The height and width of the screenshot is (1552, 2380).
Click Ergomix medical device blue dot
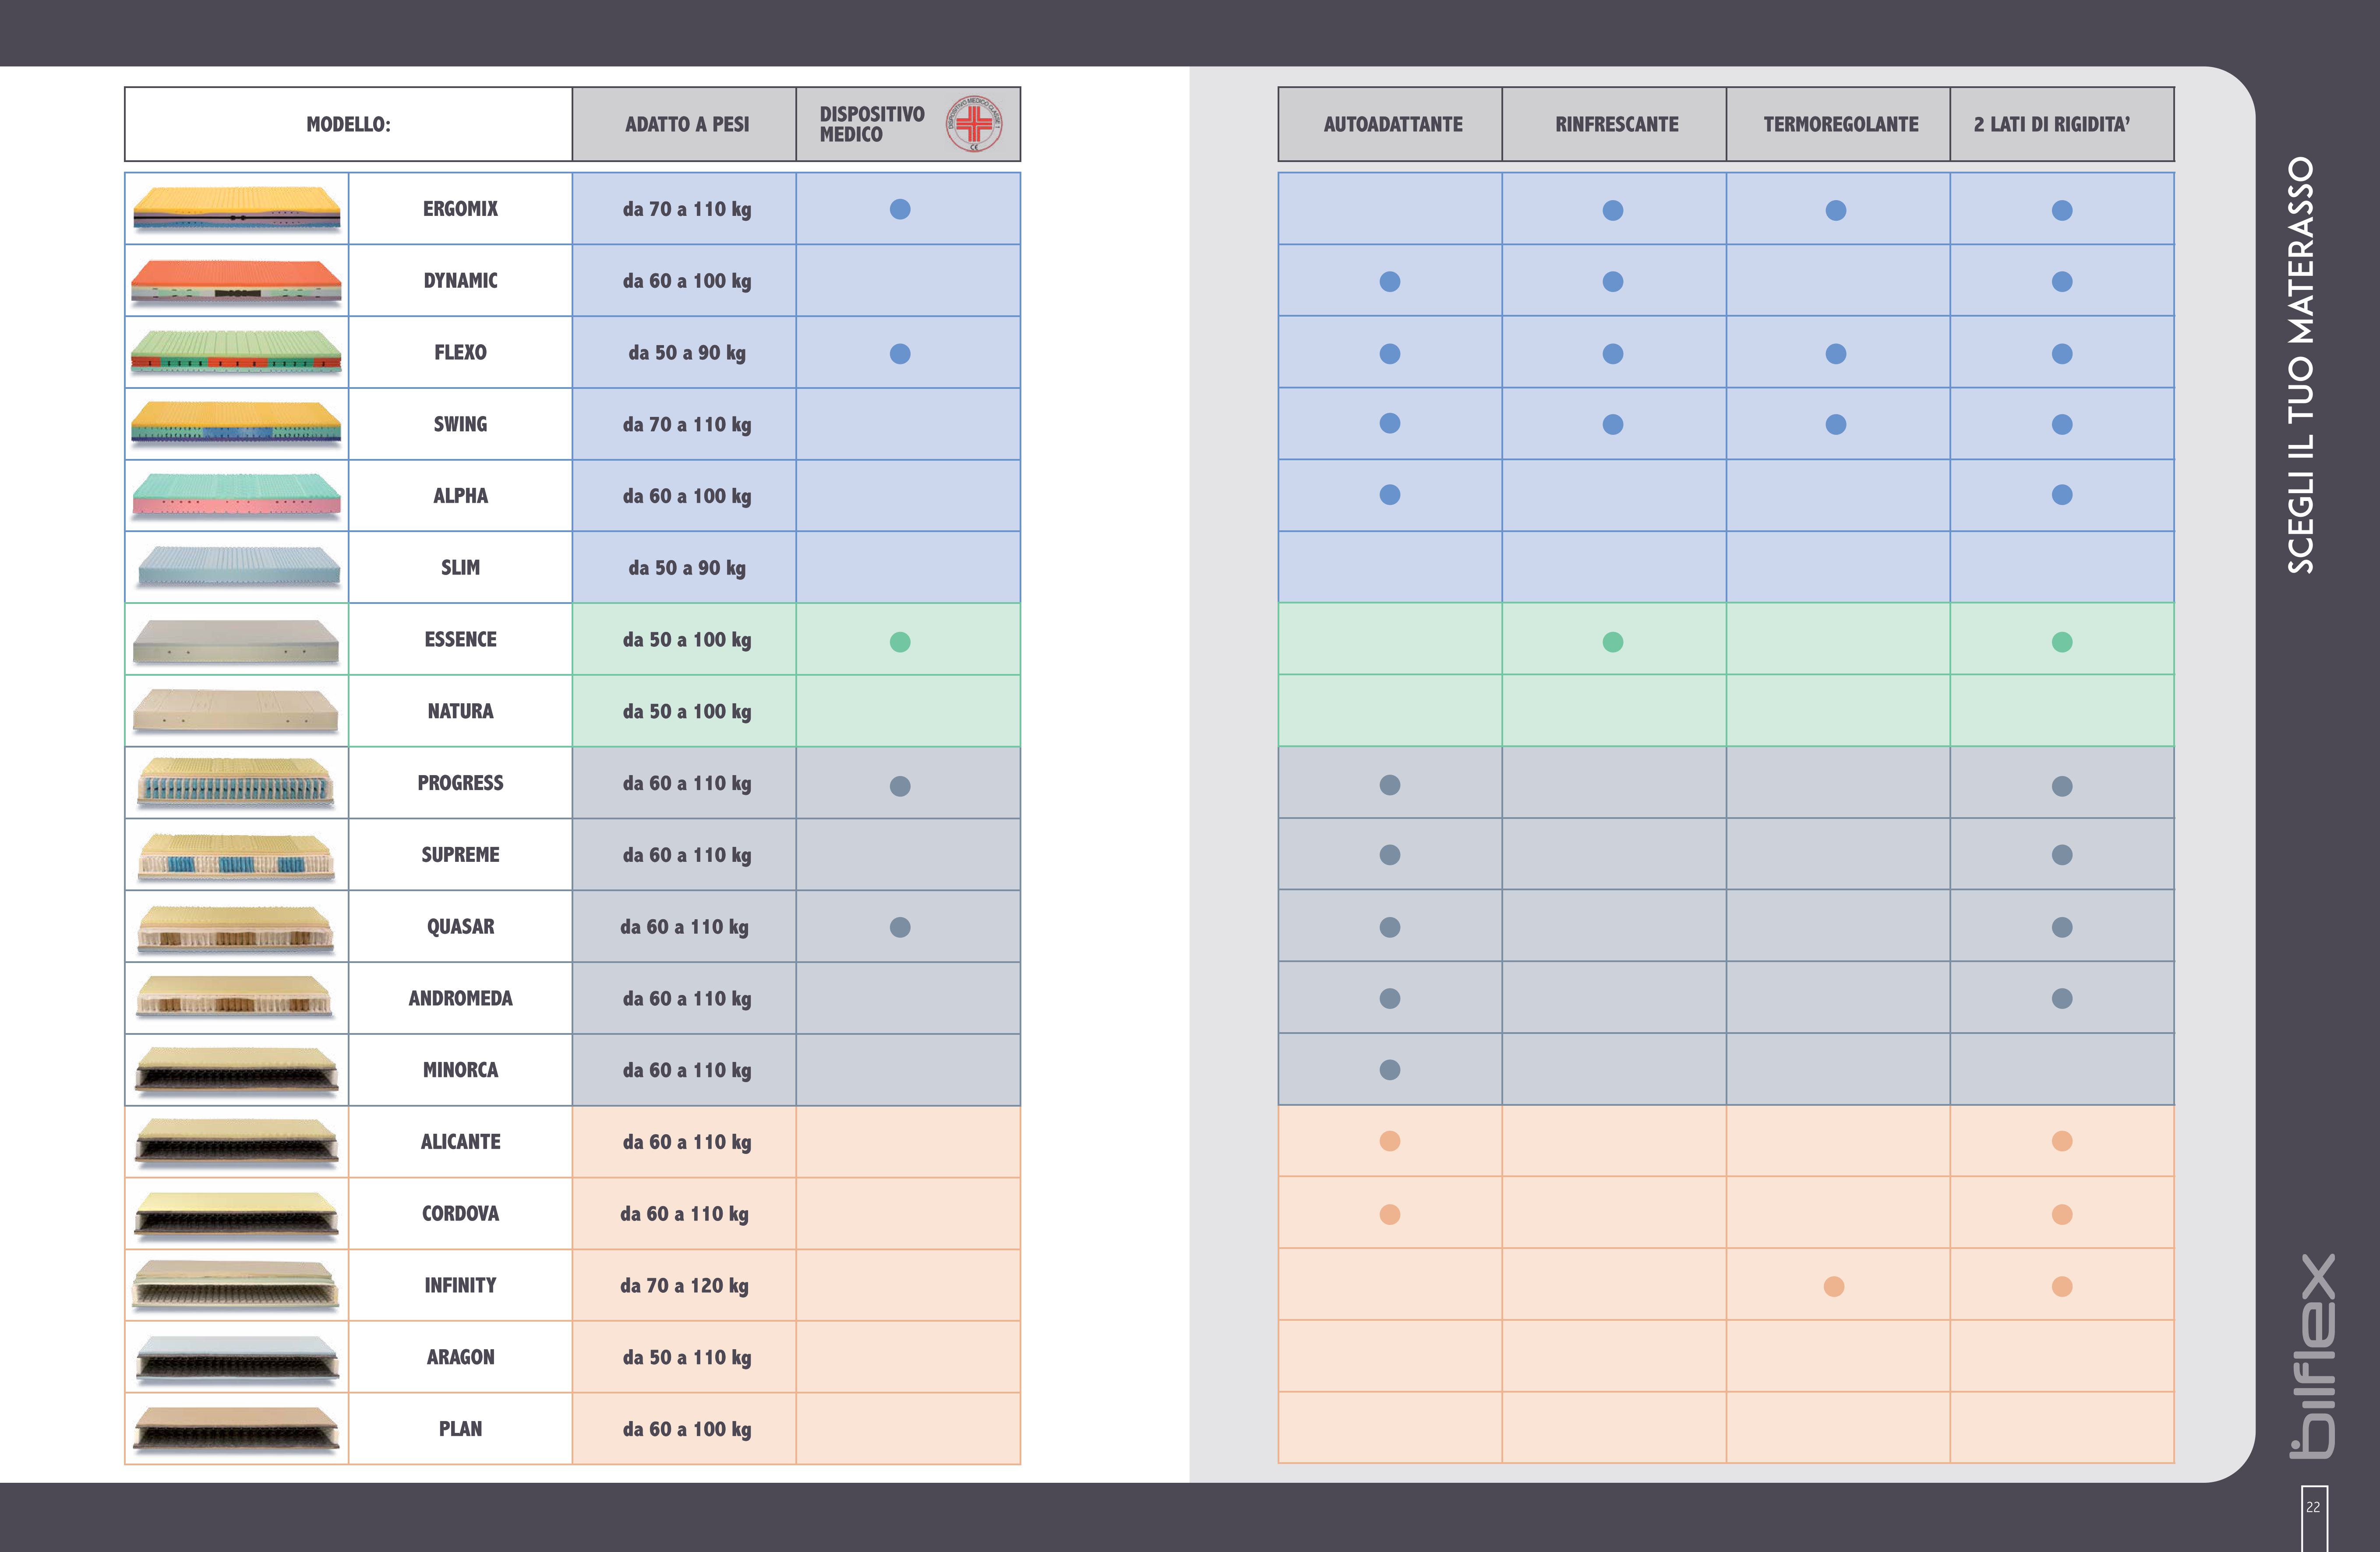pos(900,209)
